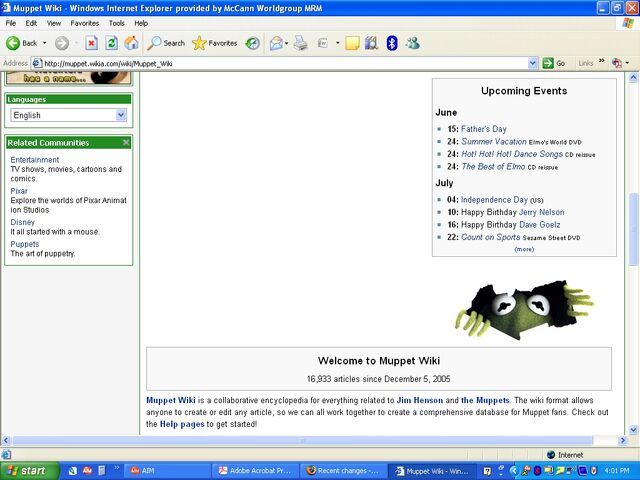The width and height of the screenshot is (640, 480).
Task: Stop page loading with red X icon
Action: [91, 43]
